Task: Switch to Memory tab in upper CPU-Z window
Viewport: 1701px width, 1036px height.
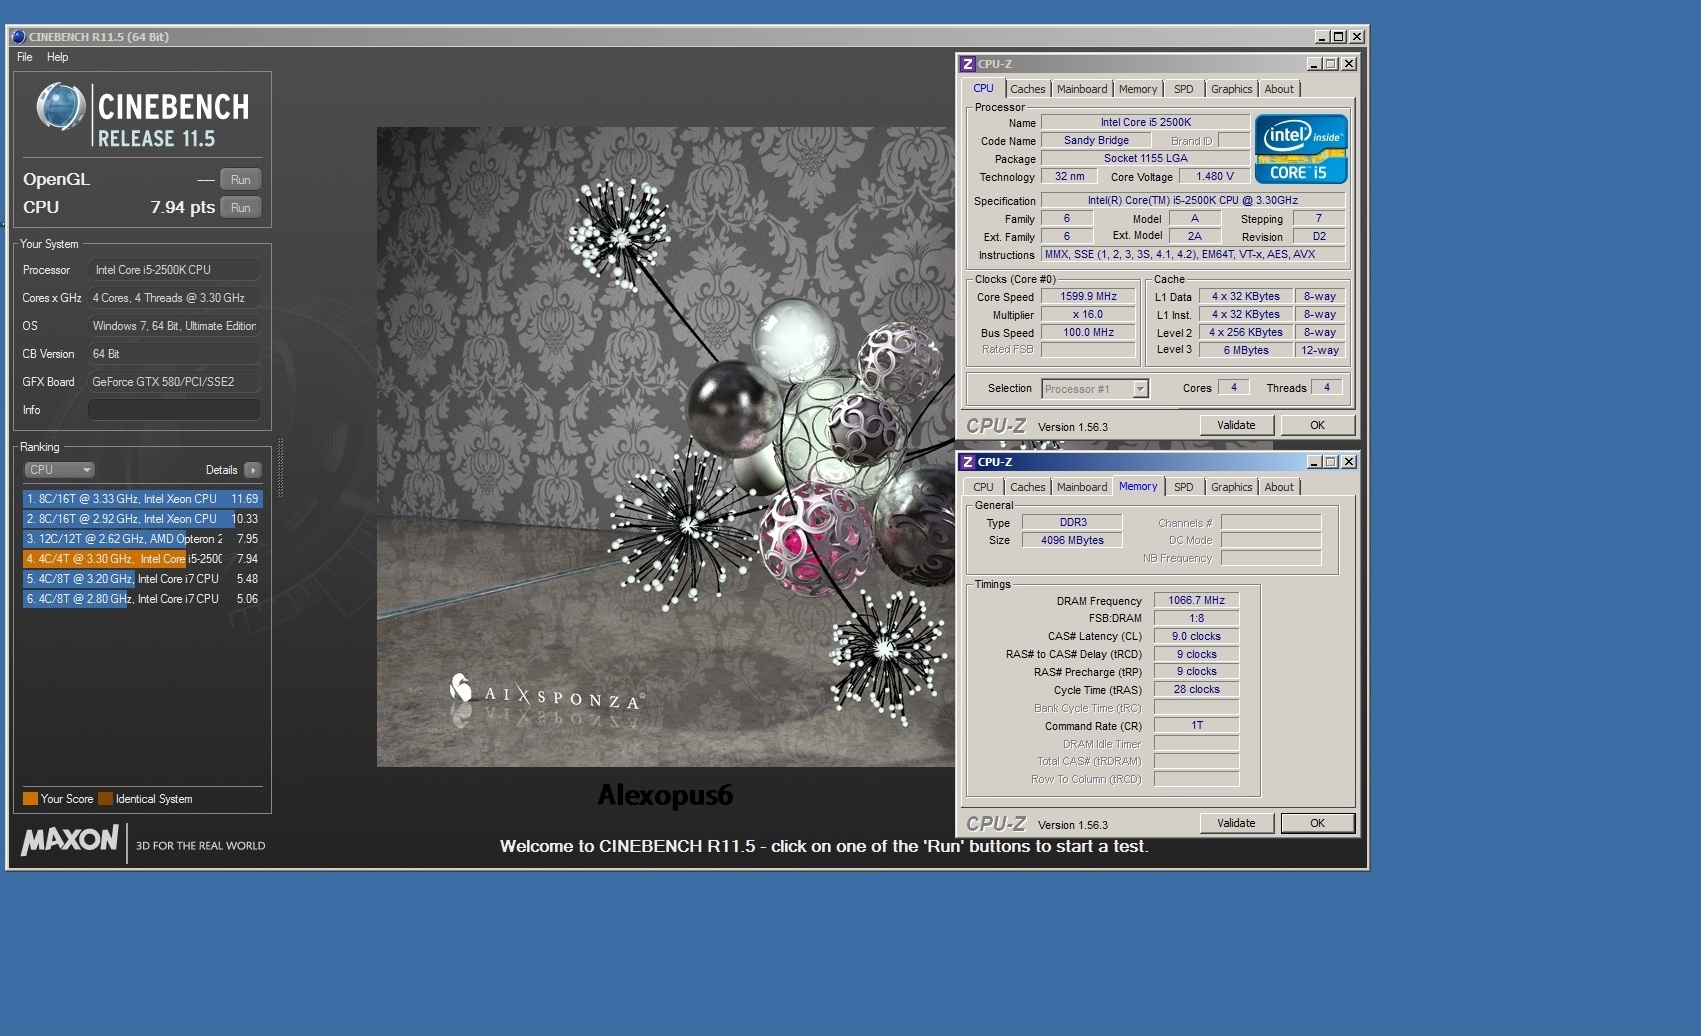Action: click(1138, 89)
